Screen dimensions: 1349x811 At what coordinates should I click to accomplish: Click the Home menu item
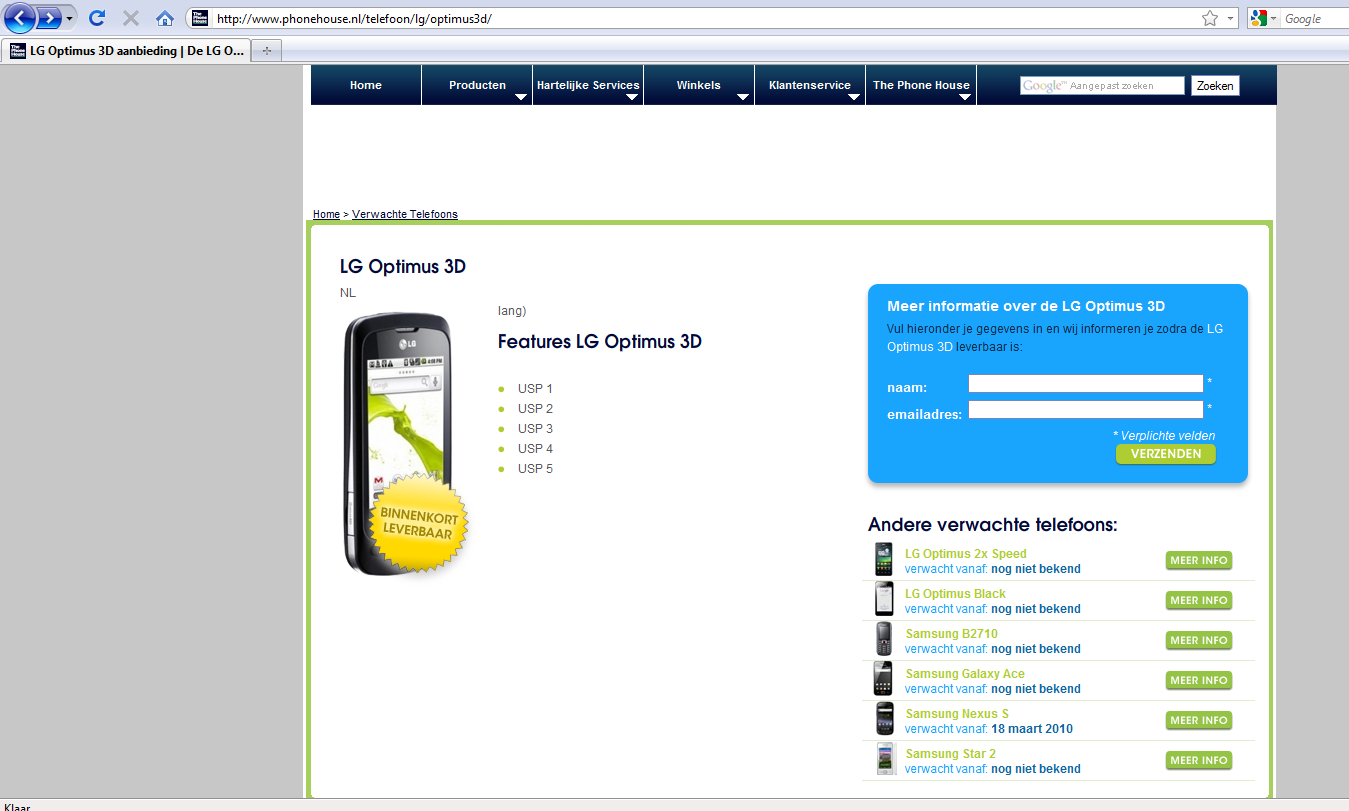point(366,85)
